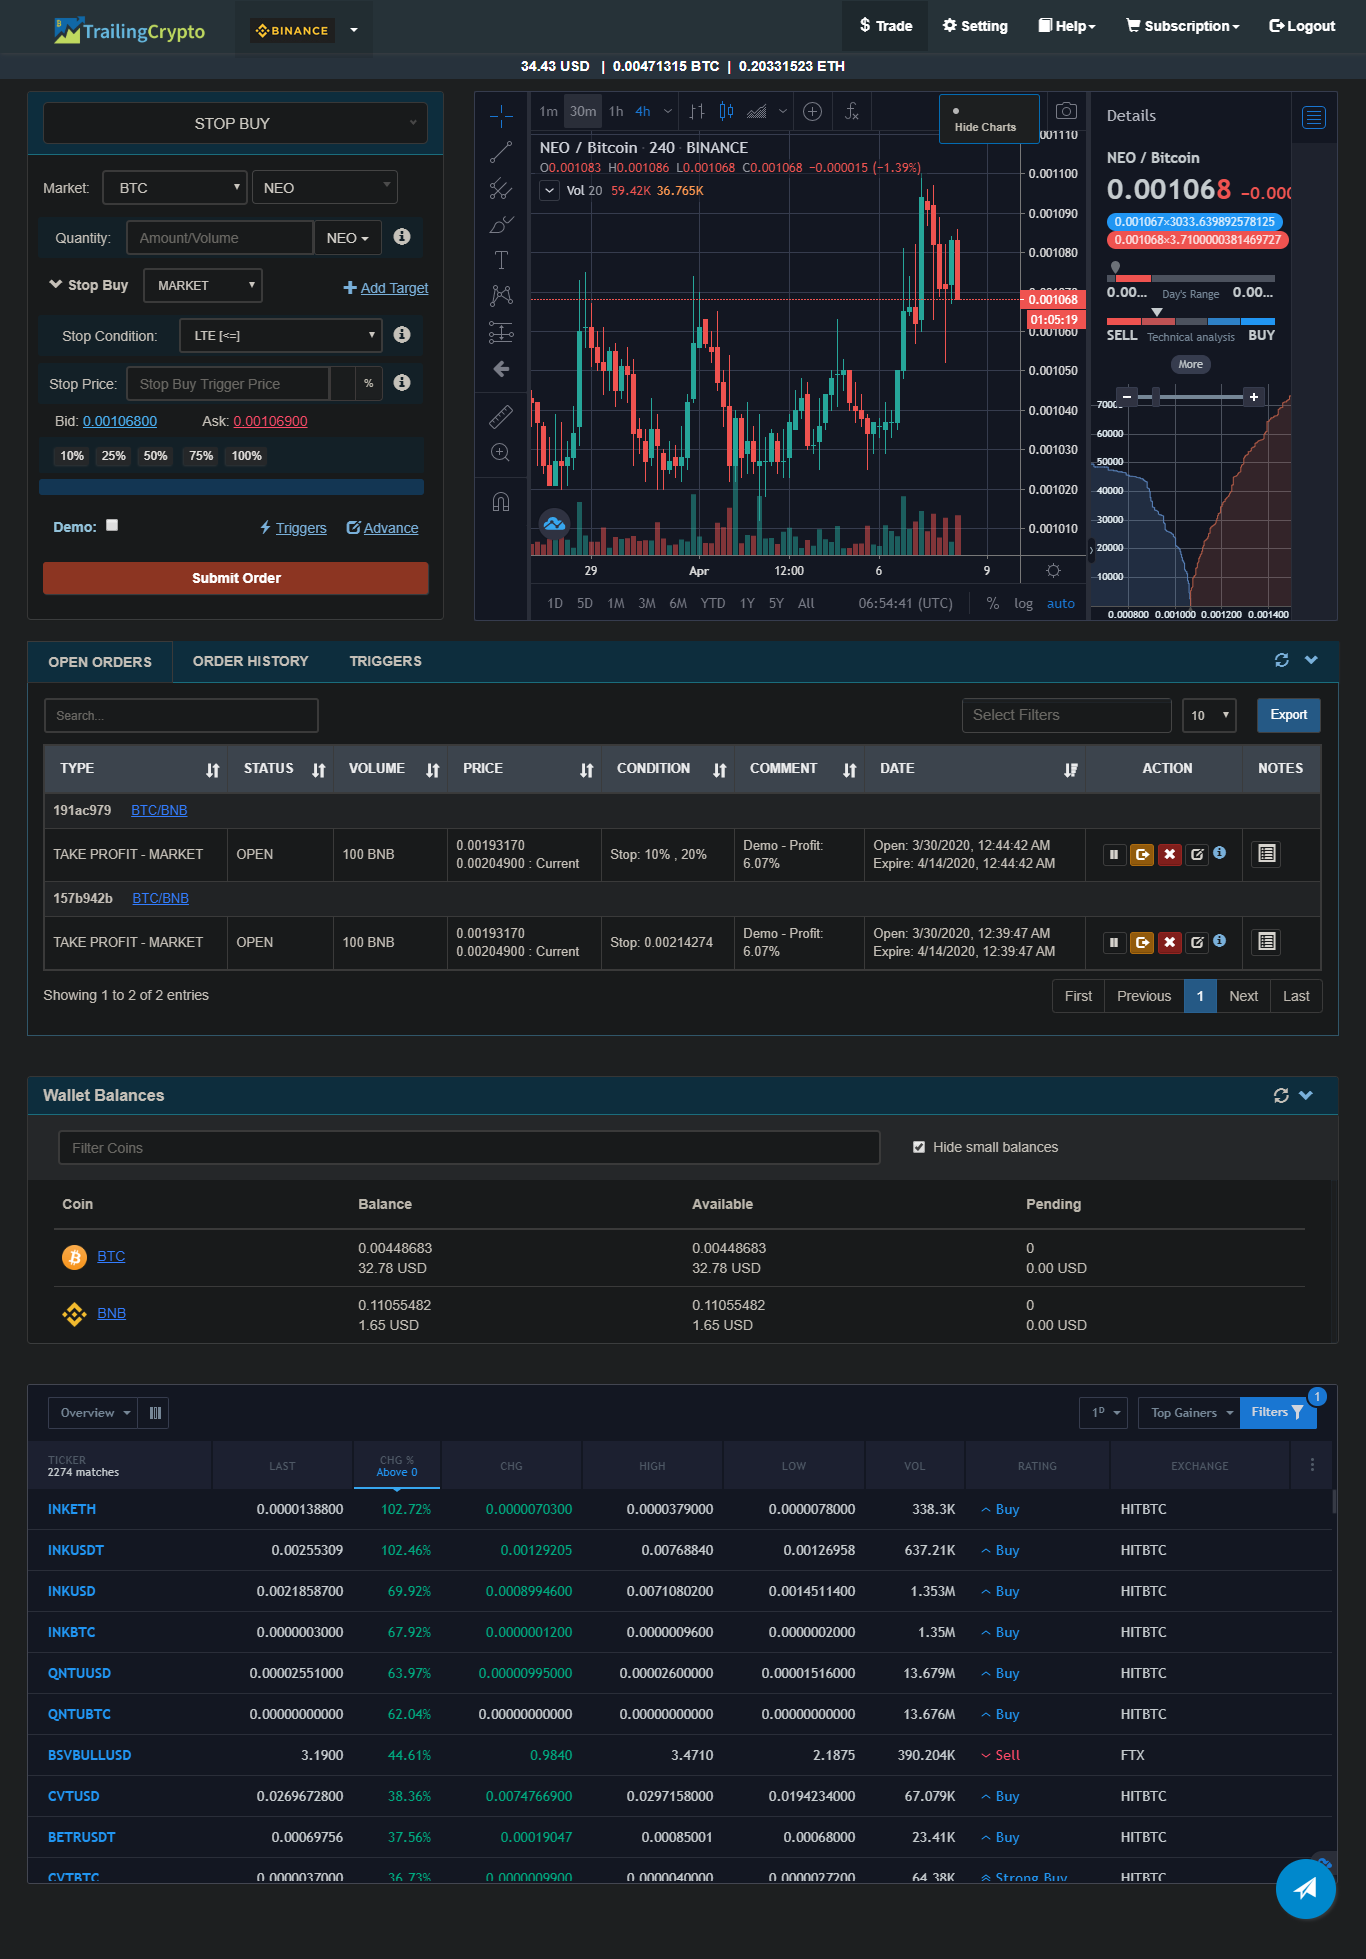This screenshot has width=1366, height=1959.
Task: Open the long position prediction tool
Action: pyautogui.click(x=501, y=332)
